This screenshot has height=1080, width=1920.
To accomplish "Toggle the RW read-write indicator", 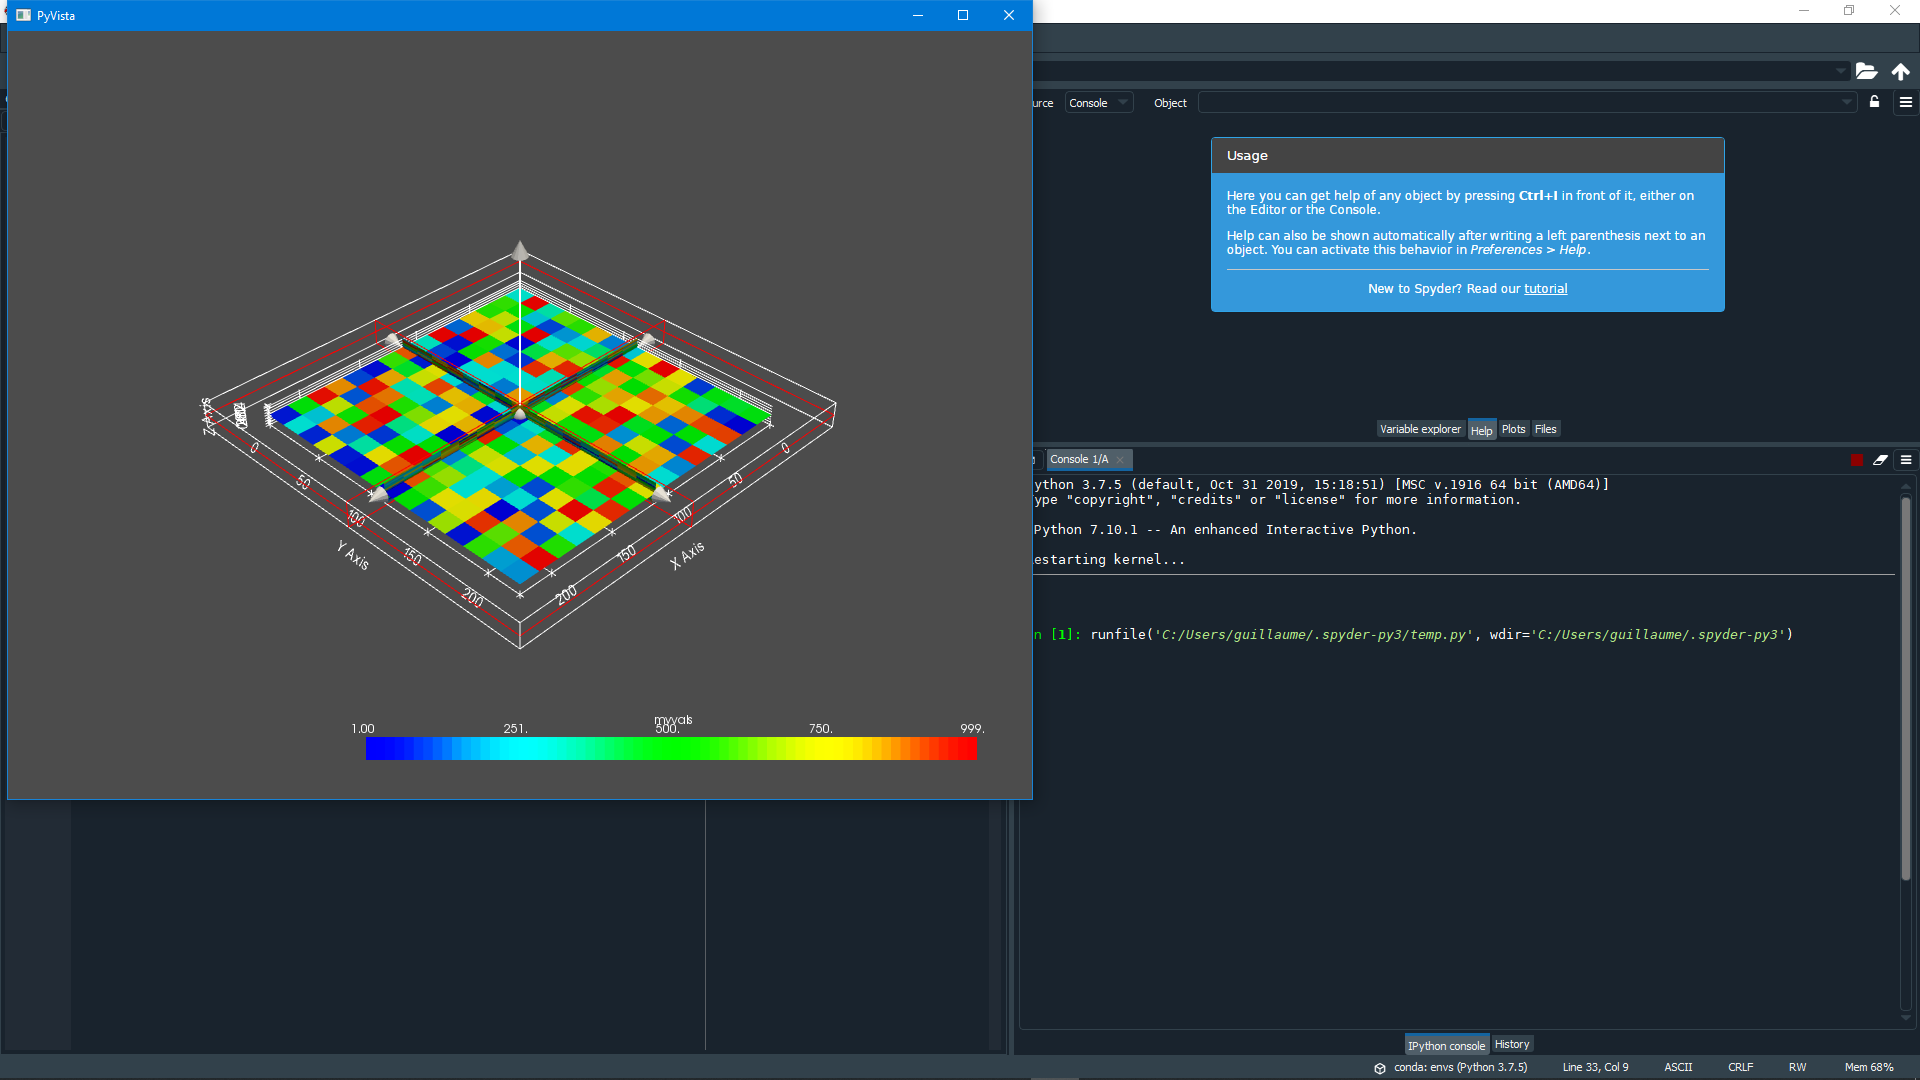I will (x=1798, y=1067).
